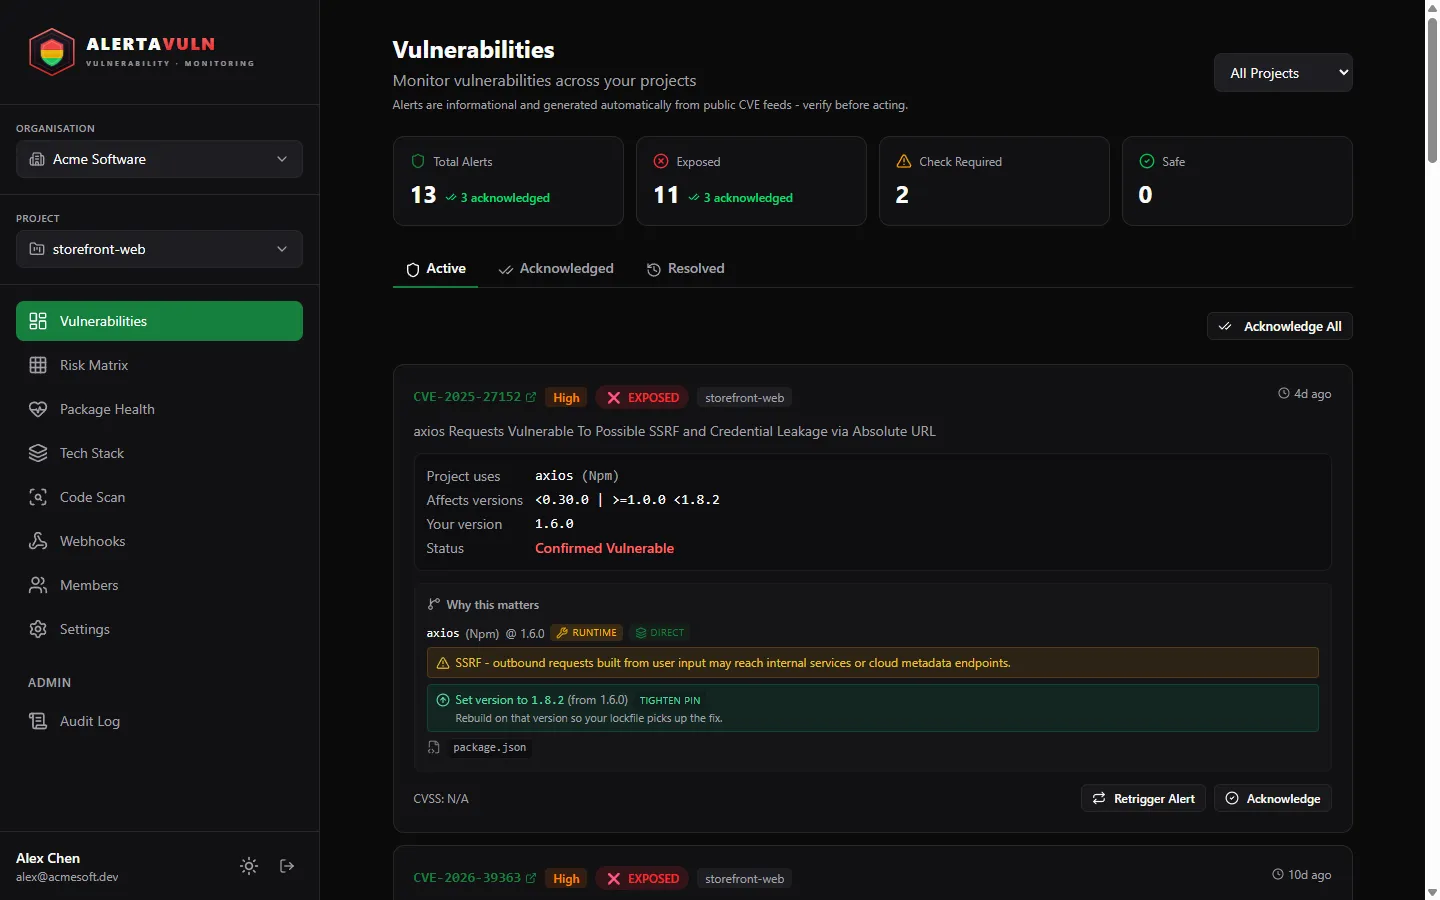
Task: Click the Confirmed Vulnerable status text
Action: click(x=604, y=548)
